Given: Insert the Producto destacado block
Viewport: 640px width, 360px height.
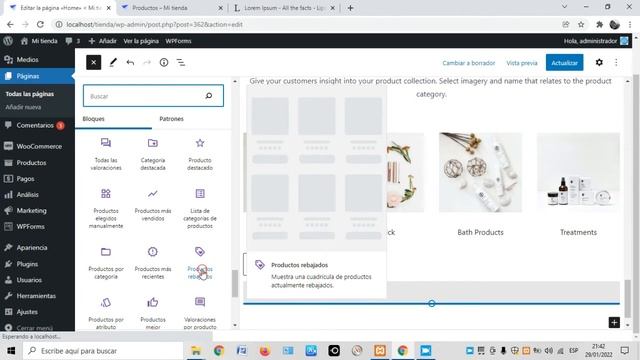Looking at the screenshot, I should 200,154.
